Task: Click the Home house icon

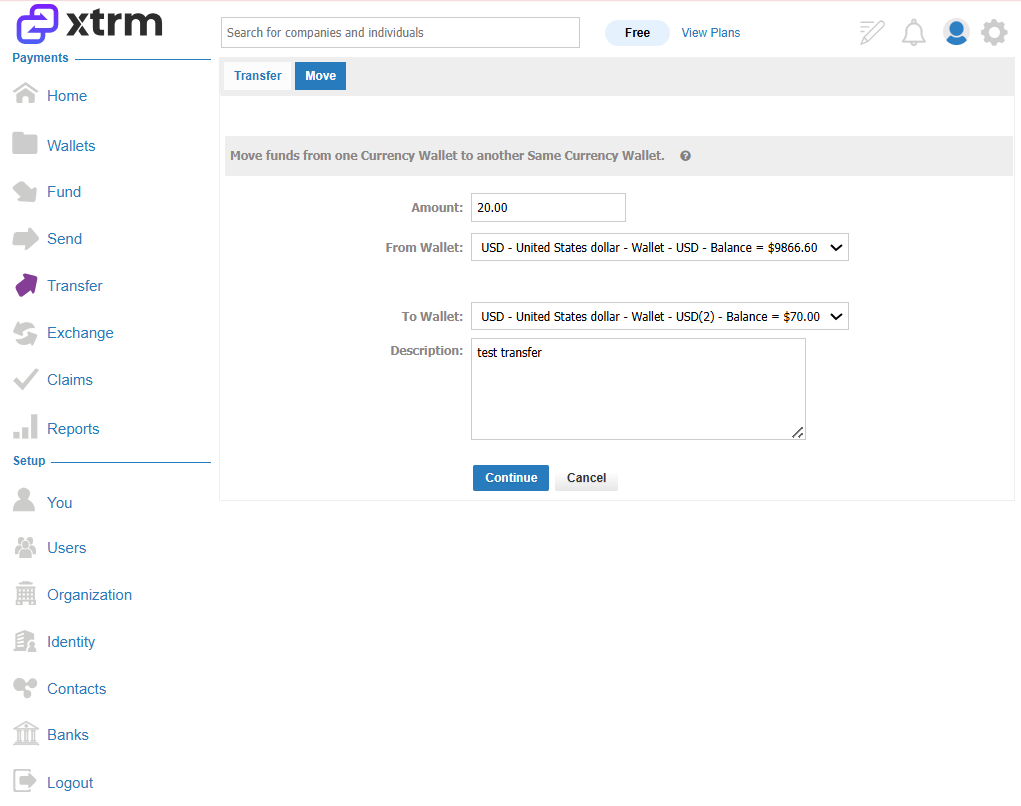Action: tap(25, 94)
